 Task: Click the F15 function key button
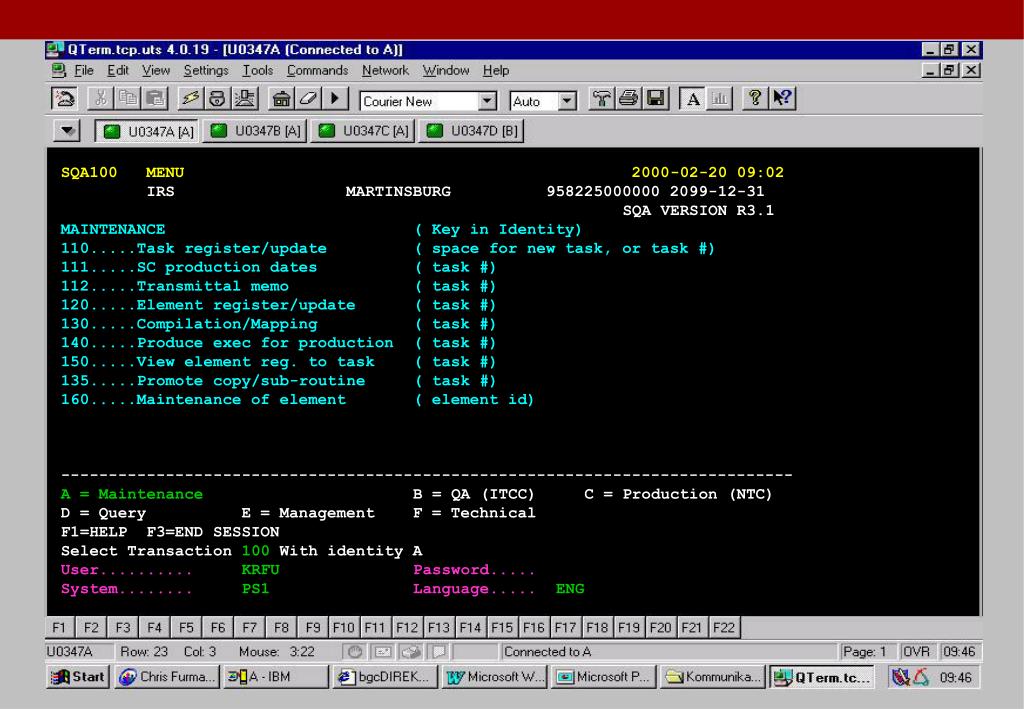pyautogui.click(x=502, y=627)
